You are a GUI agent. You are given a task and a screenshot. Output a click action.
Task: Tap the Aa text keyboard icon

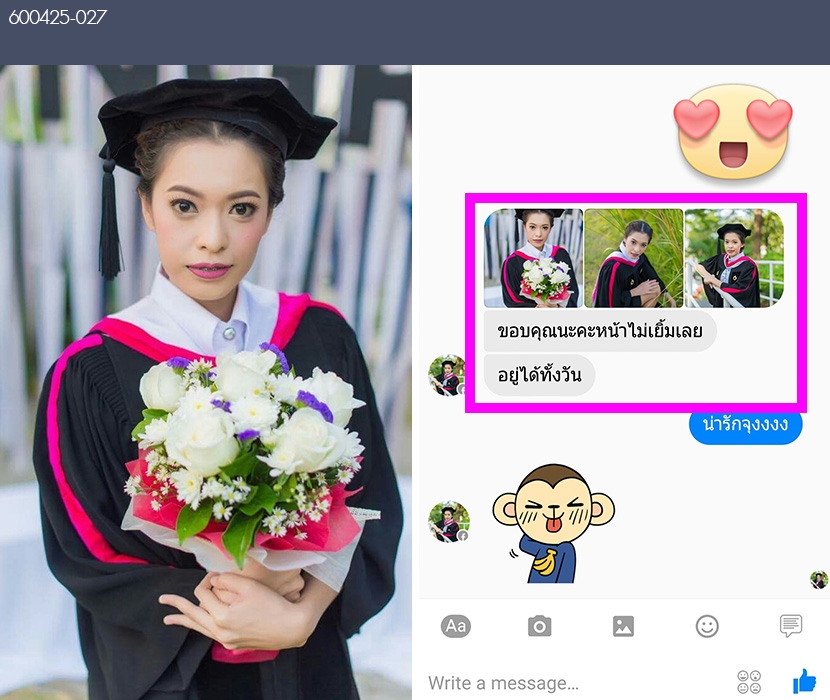[456, 626]
